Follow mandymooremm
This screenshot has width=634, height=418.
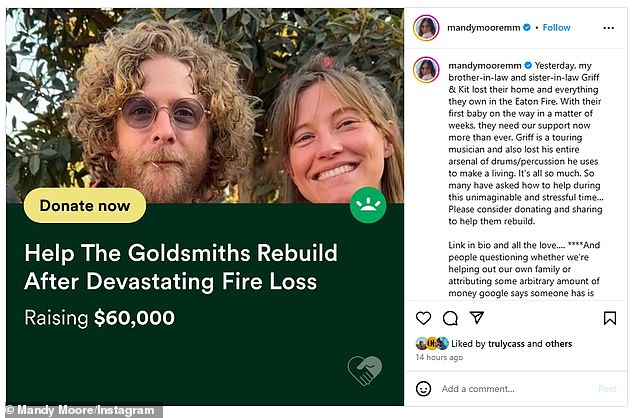(x=556, y=27)
